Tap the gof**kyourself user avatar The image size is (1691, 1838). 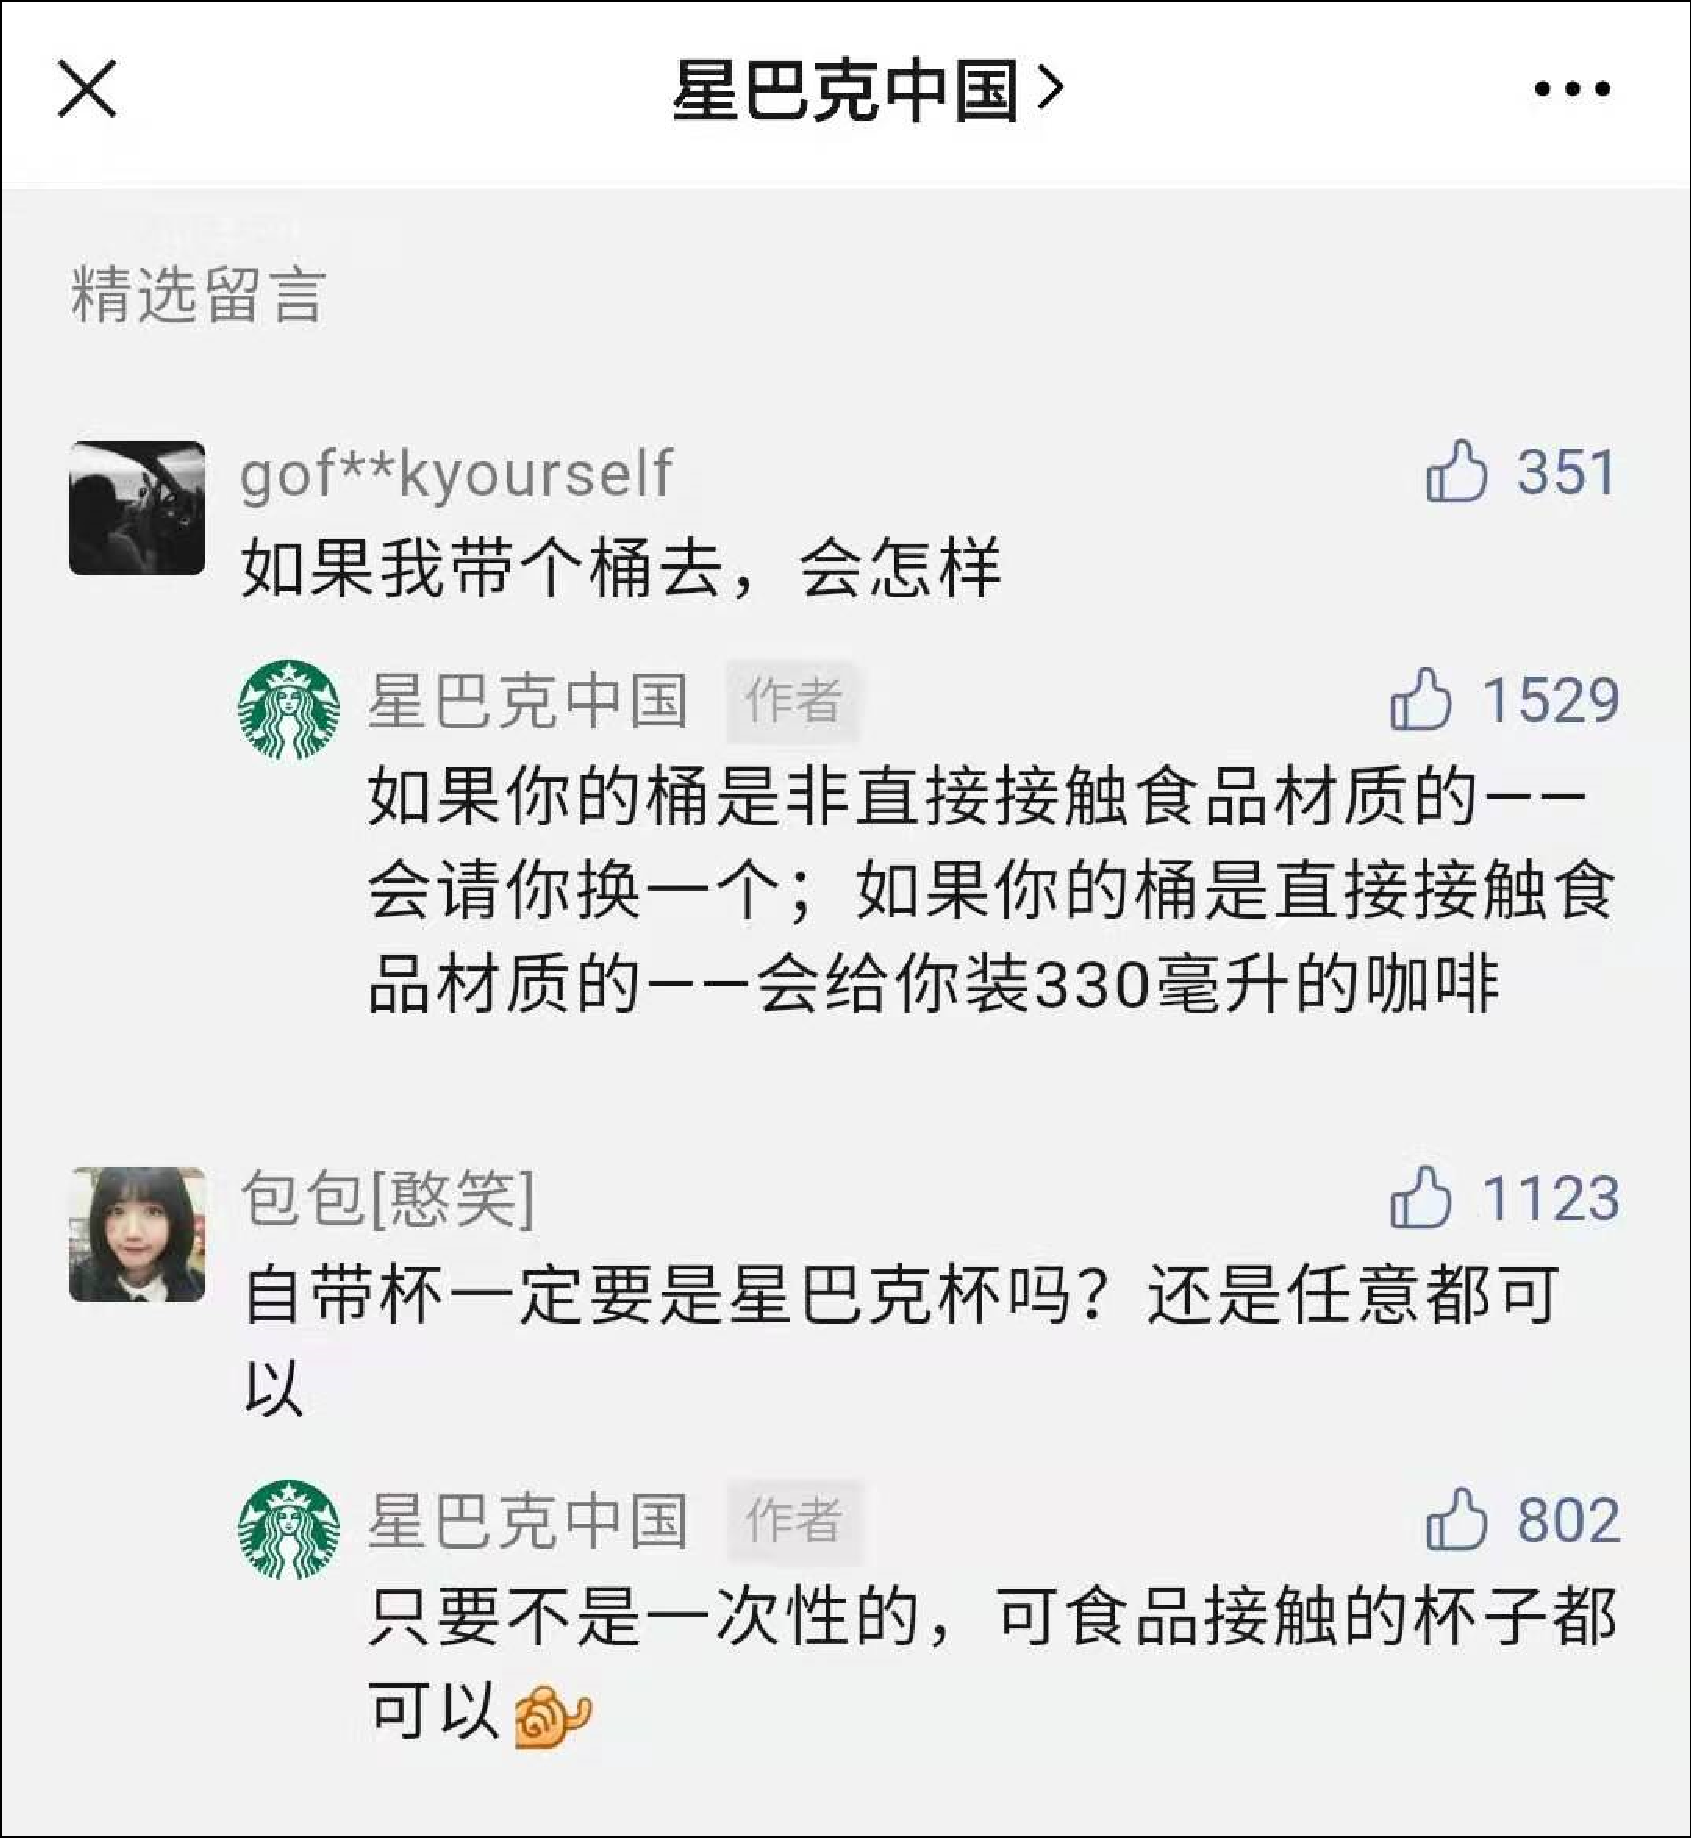pyautogui.click(x=137, y=508)
